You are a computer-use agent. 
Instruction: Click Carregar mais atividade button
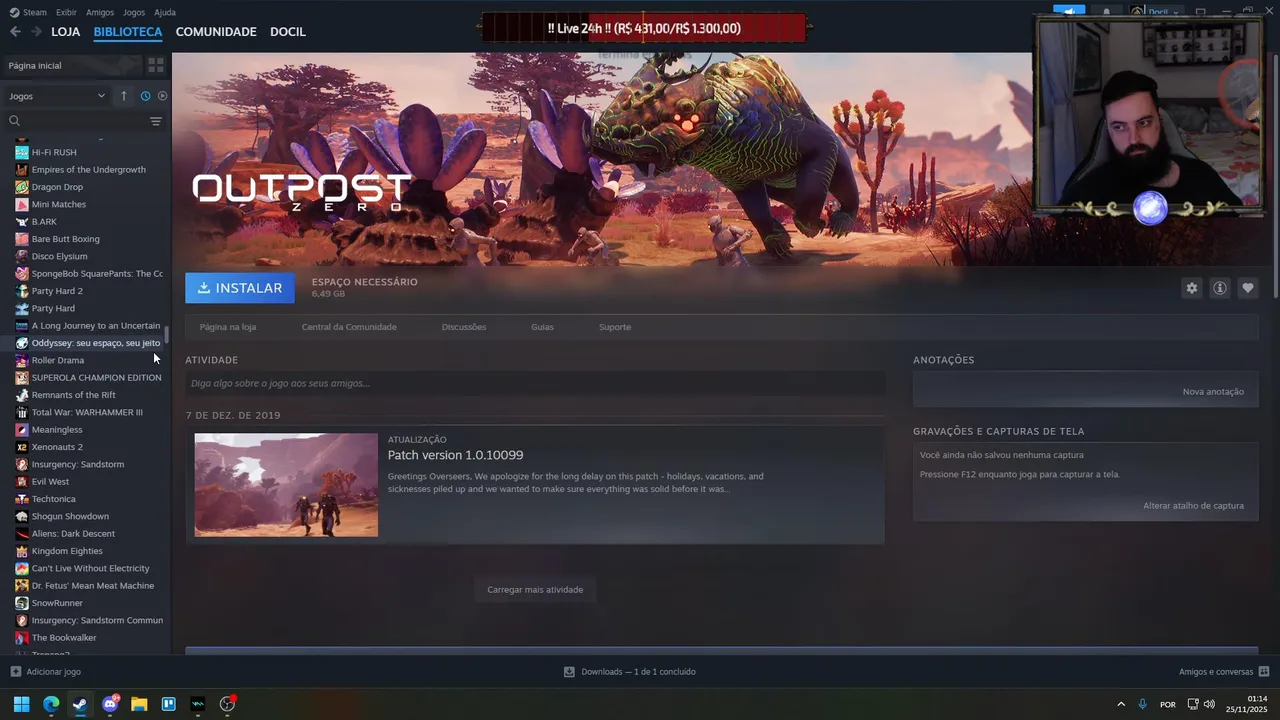click(535, 590)
